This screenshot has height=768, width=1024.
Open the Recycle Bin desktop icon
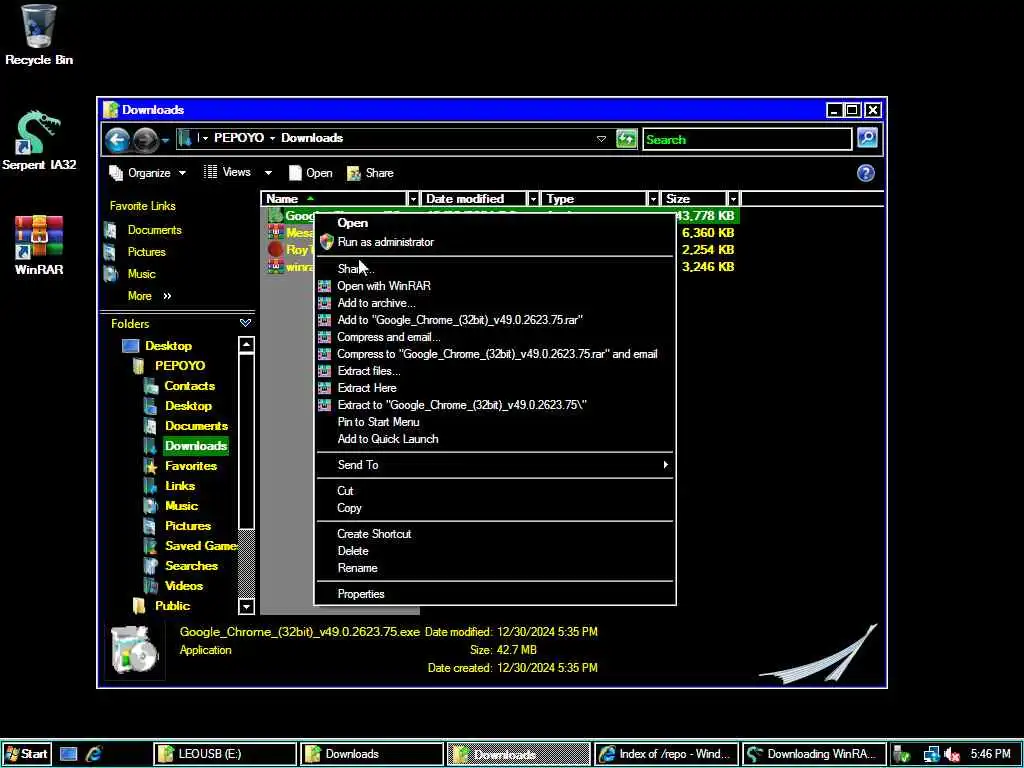[x=39, y=35]
